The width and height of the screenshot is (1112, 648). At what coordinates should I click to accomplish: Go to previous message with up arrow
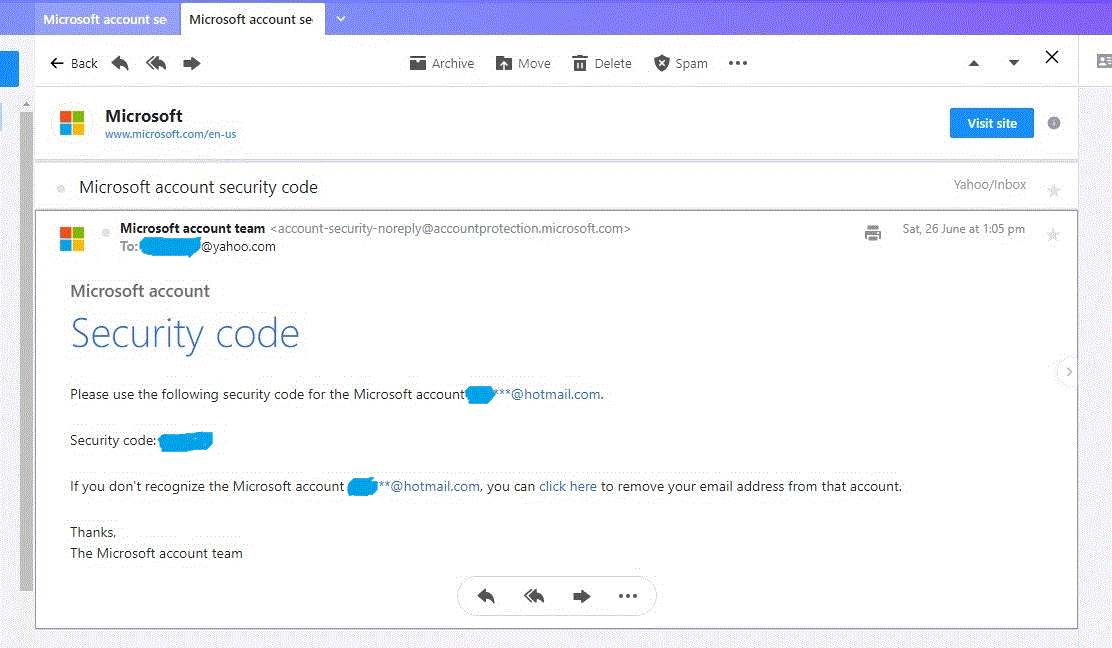tap(974, 63)
